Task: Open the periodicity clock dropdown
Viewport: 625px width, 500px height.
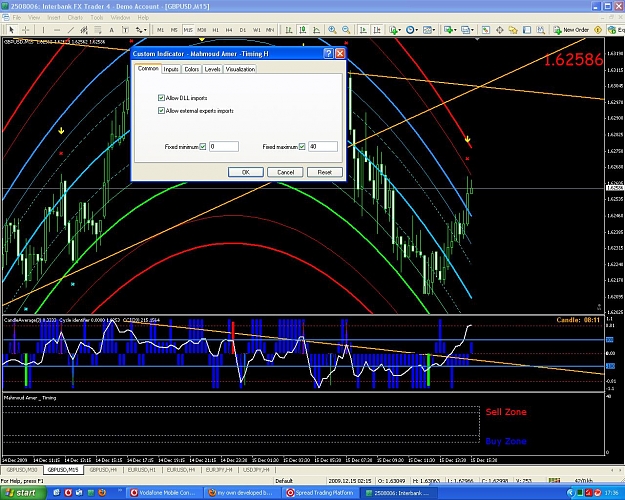Action: 411,30
